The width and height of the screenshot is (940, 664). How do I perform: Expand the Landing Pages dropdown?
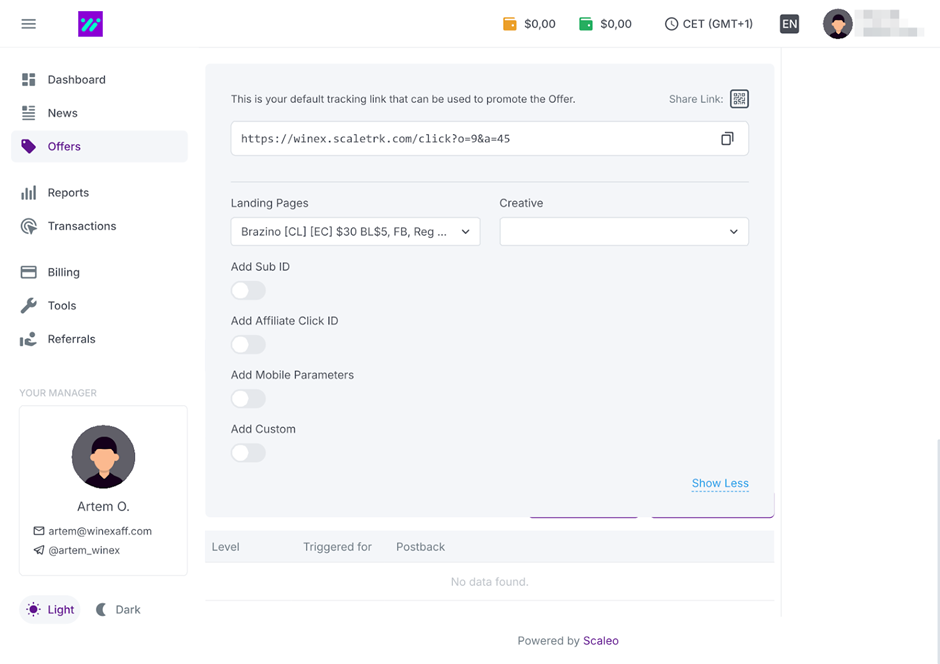click(355, 232)
